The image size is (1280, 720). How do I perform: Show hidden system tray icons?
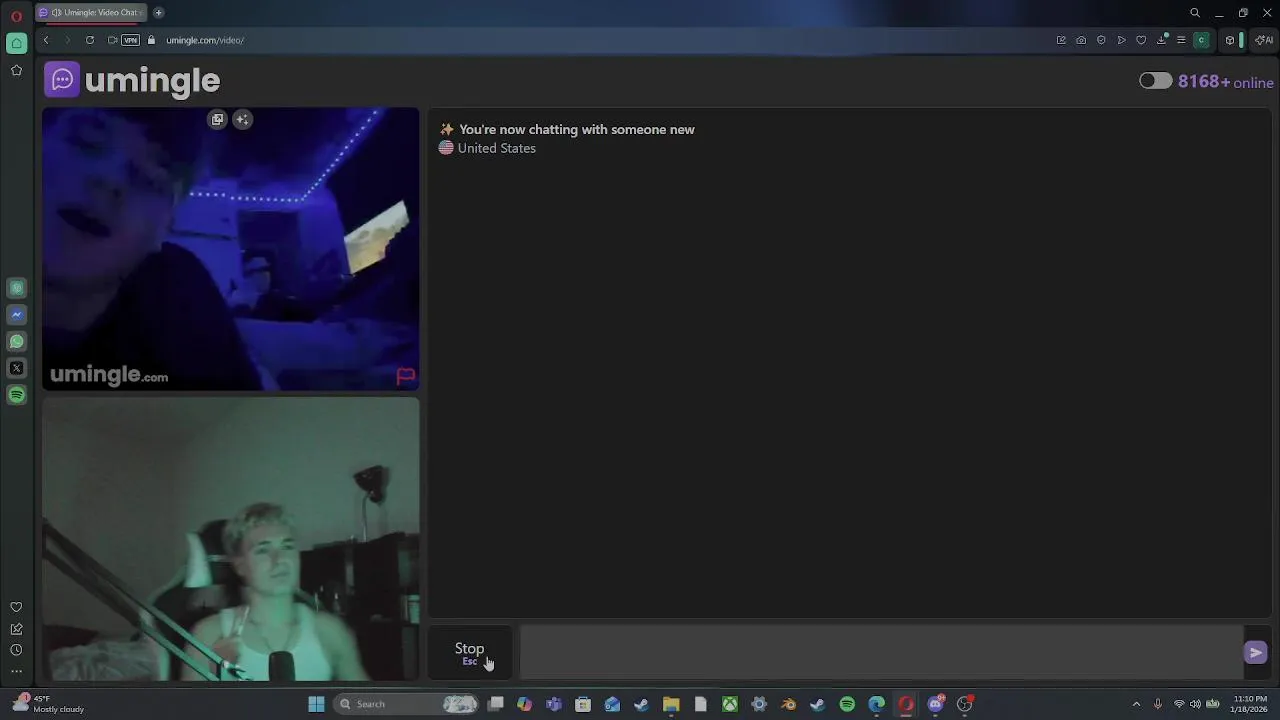tap(1136, 704)
